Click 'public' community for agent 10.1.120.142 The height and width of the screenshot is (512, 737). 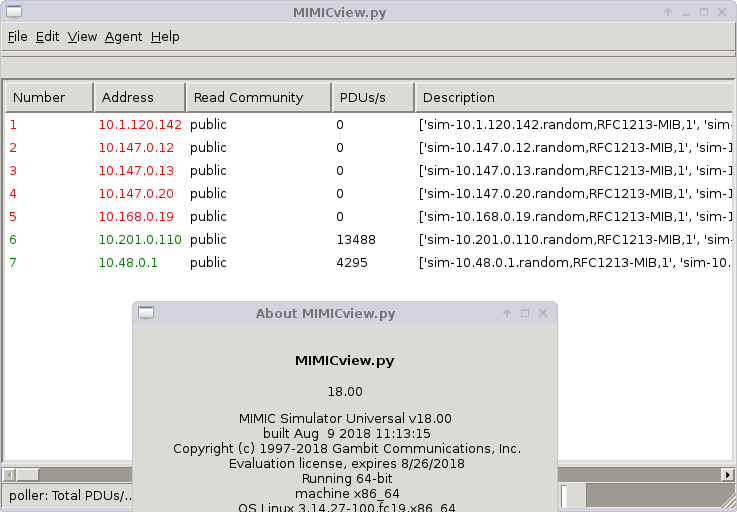208,125
